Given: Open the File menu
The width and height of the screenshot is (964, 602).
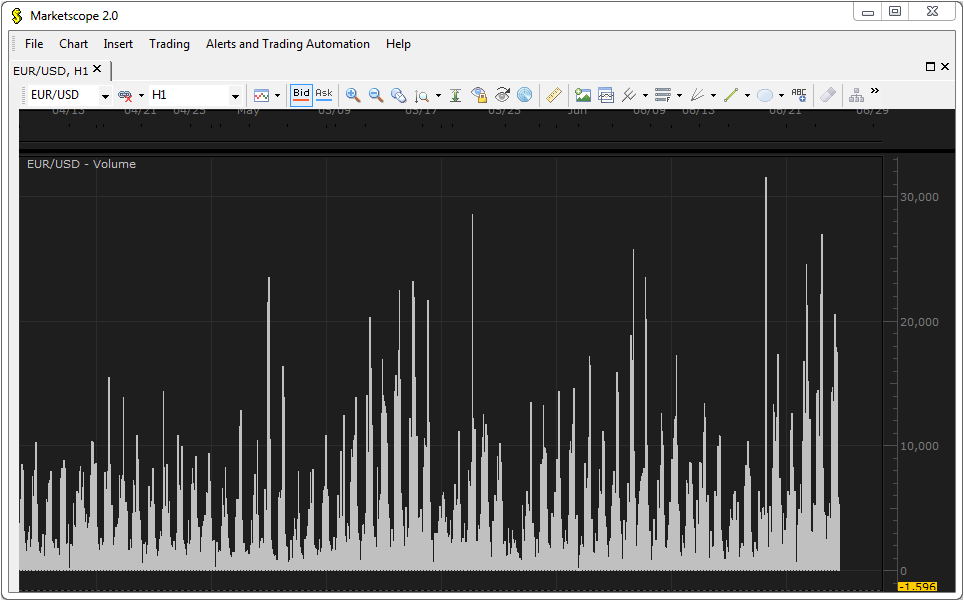Looking at the screenshot, I should [x=34, y=44].
